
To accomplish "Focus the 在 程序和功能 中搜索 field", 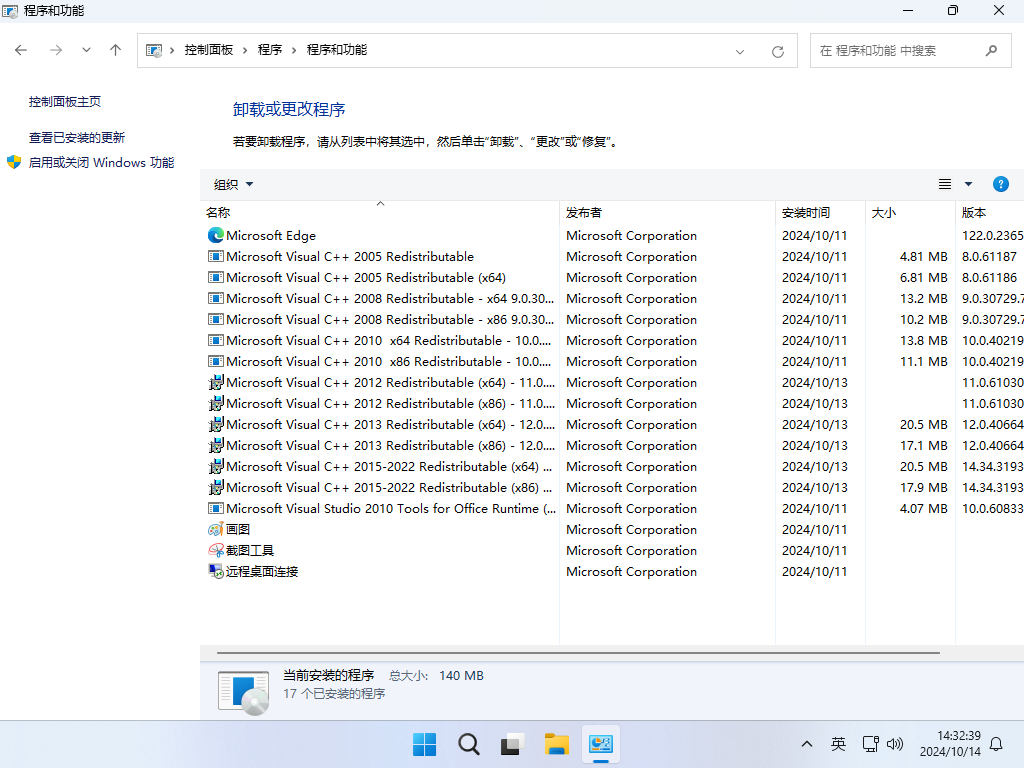I will click(910, 50).
